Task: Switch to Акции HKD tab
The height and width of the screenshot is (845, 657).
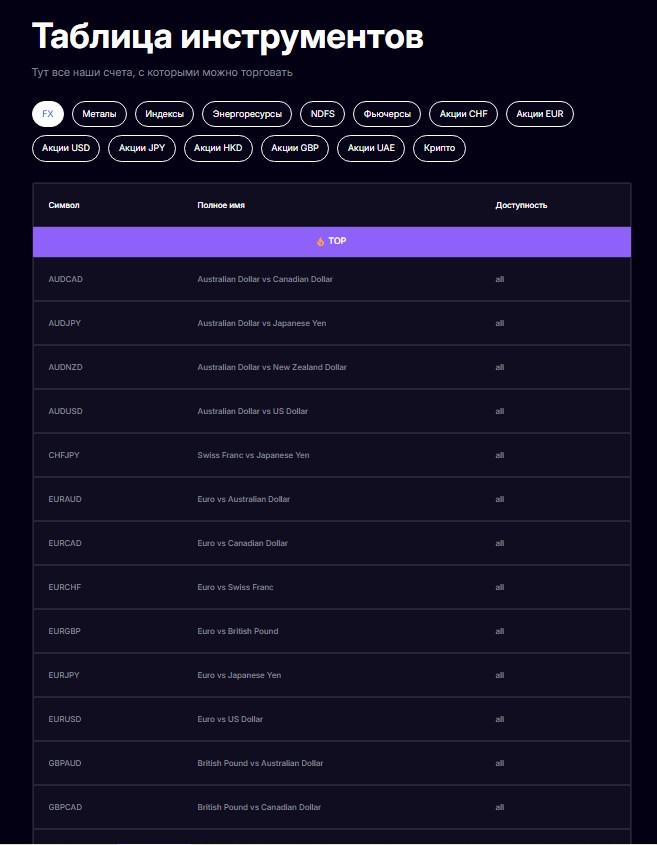Action: tap(218, 148)
